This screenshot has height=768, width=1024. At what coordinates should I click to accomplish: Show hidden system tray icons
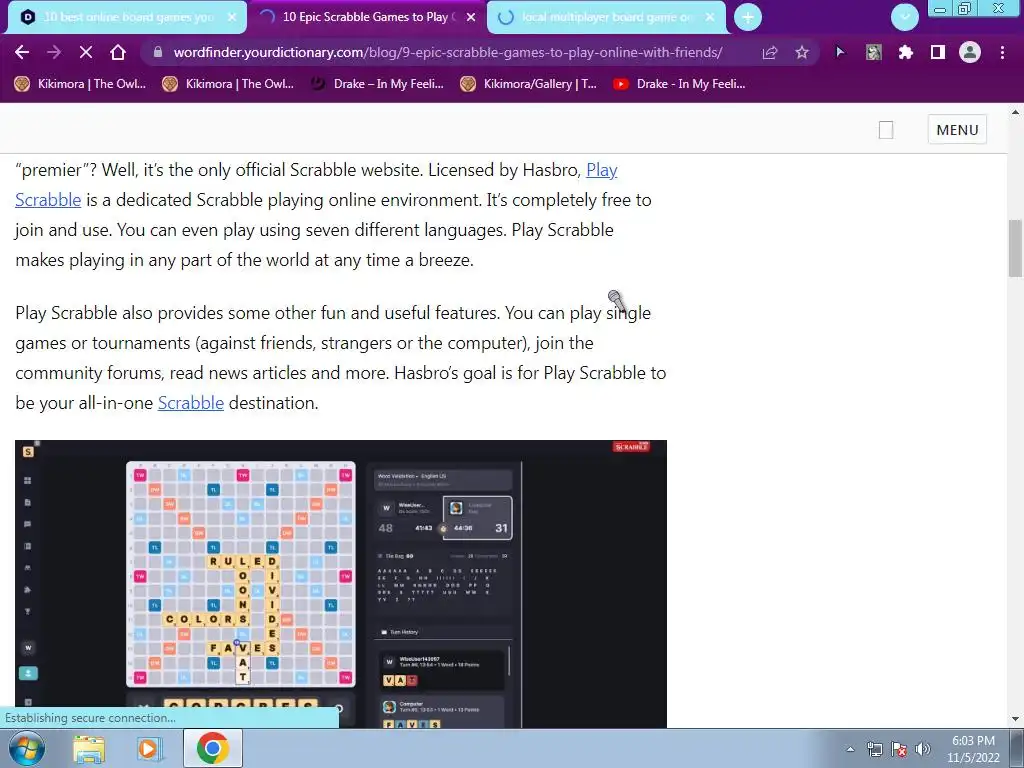point(850,749)
